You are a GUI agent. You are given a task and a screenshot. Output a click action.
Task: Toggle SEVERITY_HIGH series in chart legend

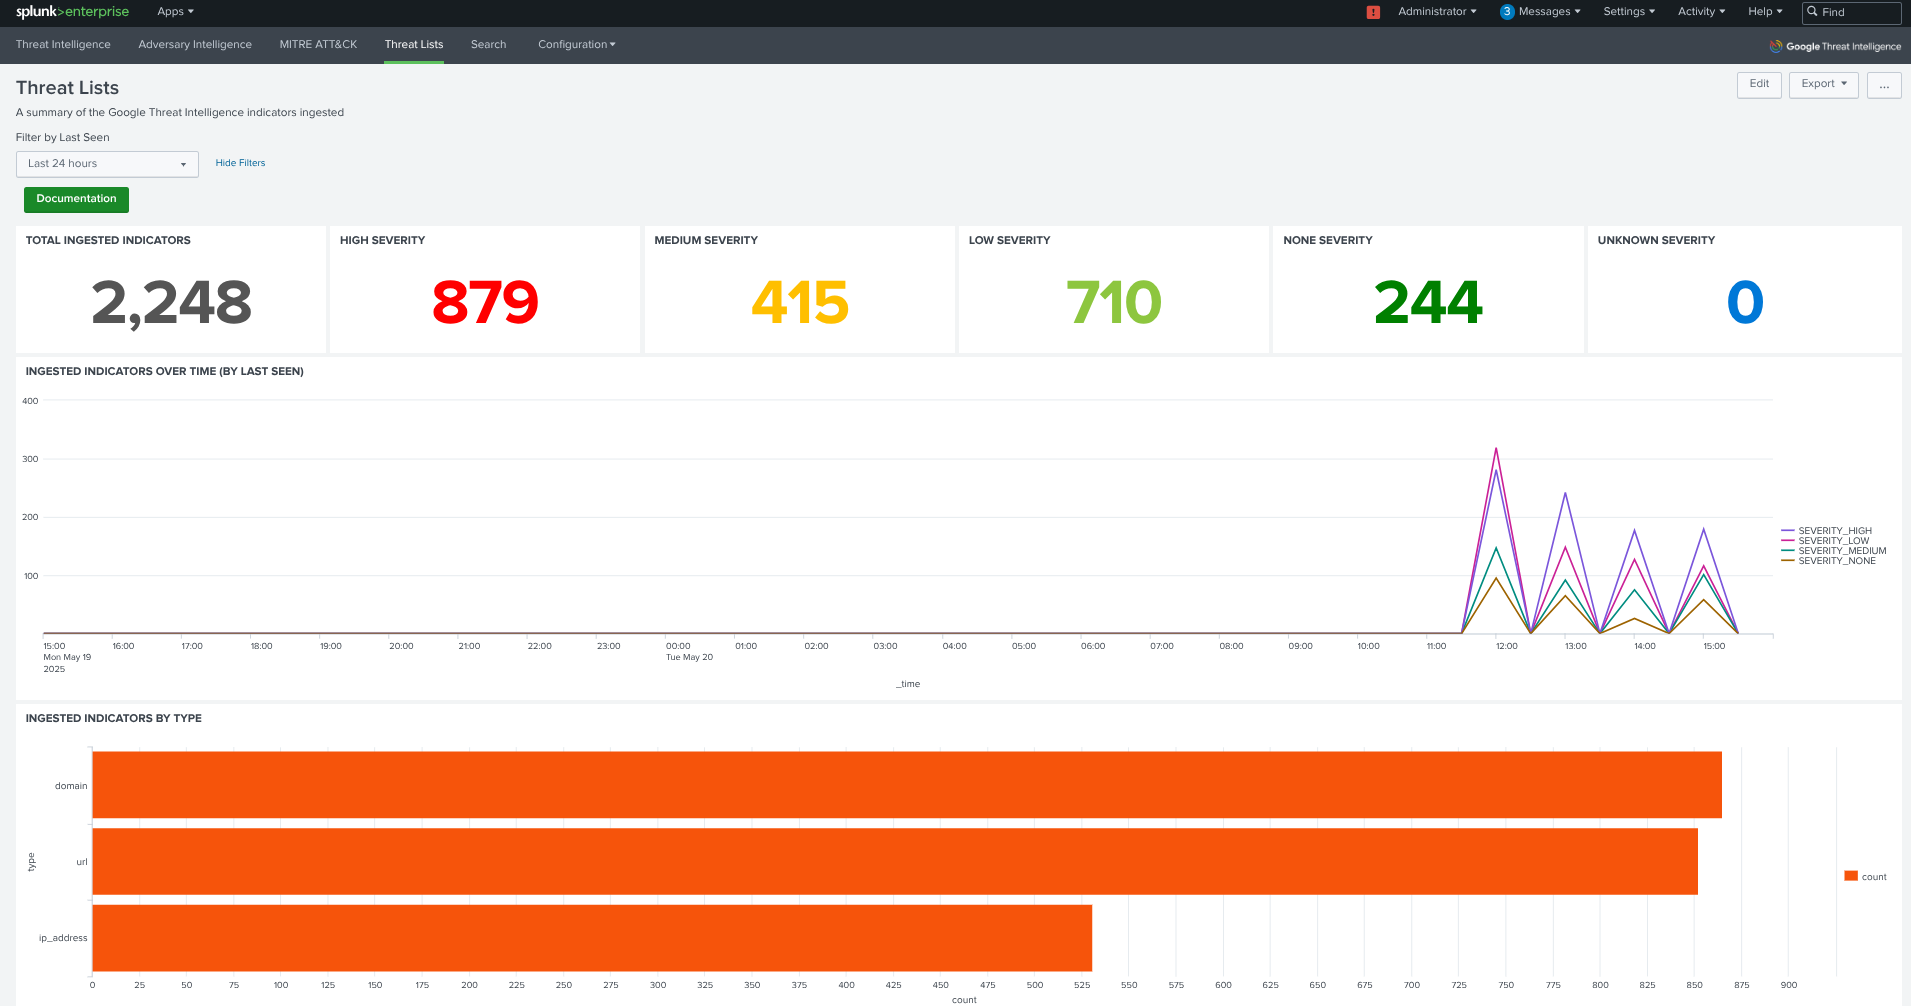[1826, 531]
